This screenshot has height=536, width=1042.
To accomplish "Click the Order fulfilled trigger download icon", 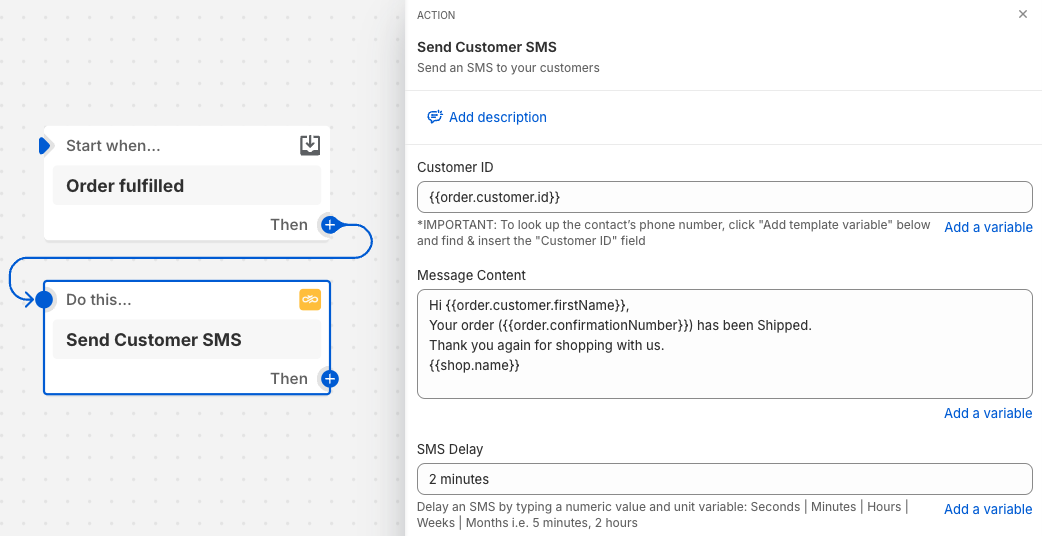I will point(310,145).
